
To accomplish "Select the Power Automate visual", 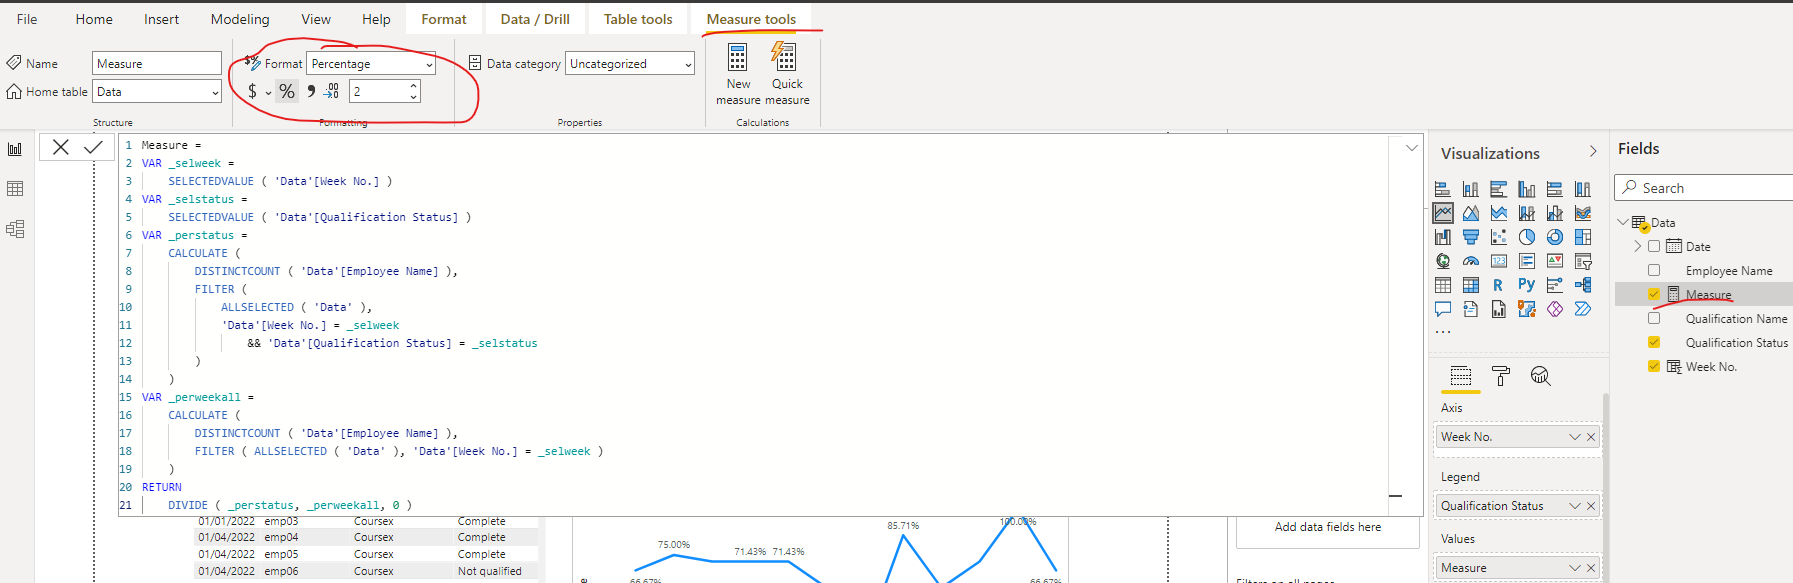I will tap(1583, 309).
